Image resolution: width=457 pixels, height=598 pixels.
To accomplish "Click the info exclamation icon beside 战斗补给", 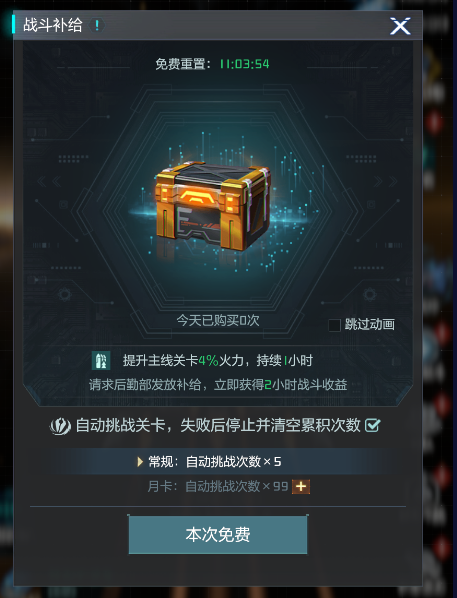I will click(97, 26).
